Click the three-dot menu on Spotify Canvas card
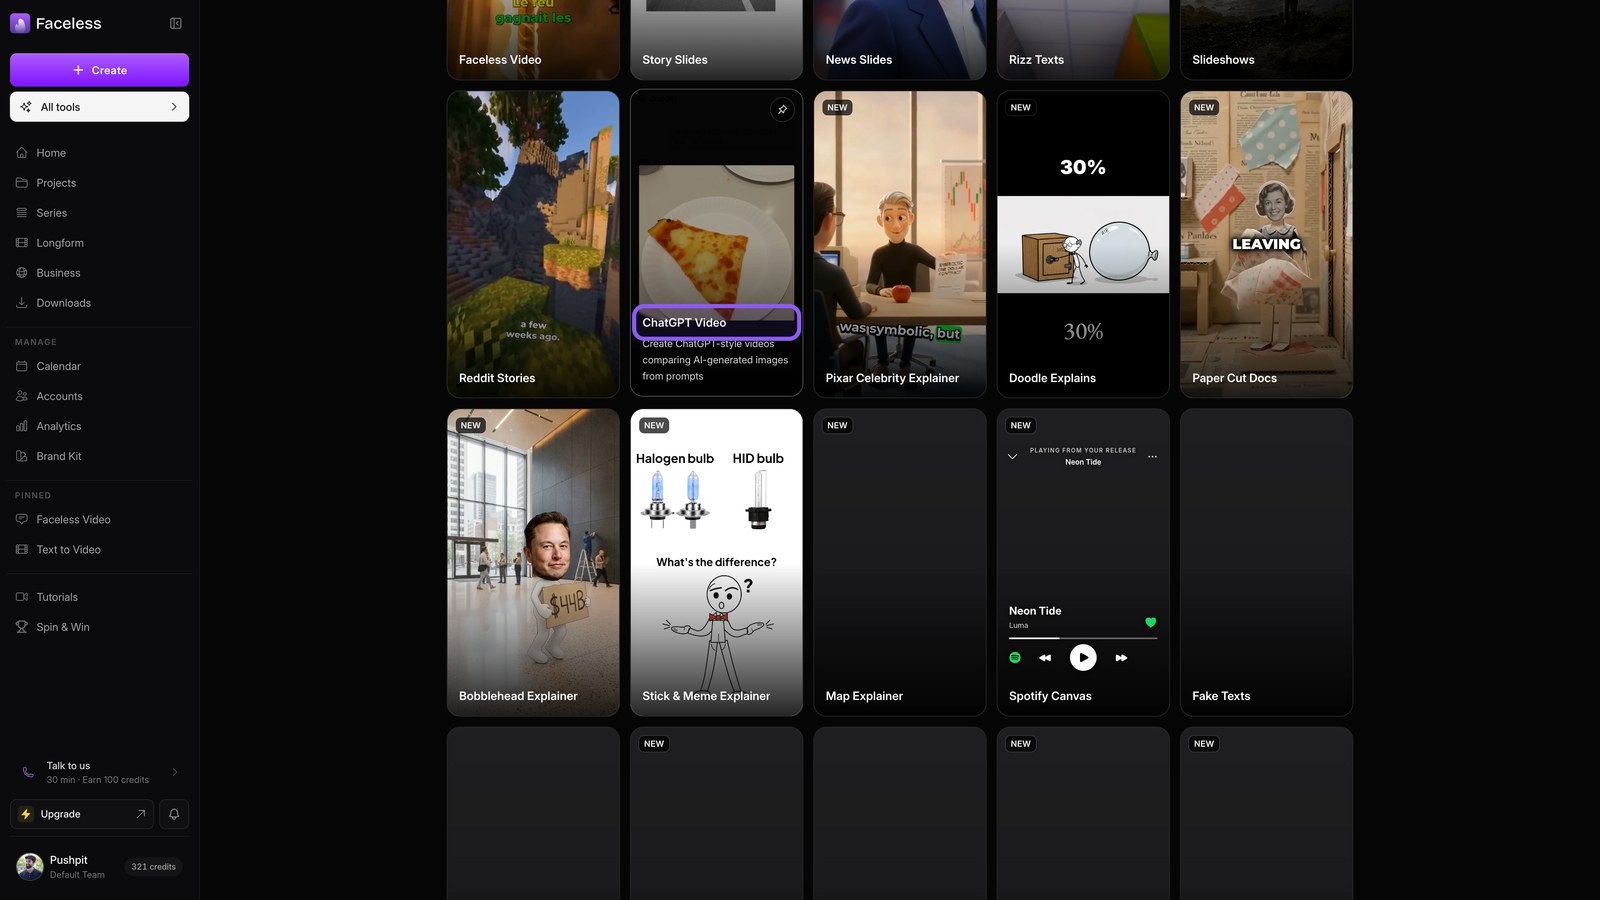This screenshot has width=1600, height=900. click(x=1152, y=456)
